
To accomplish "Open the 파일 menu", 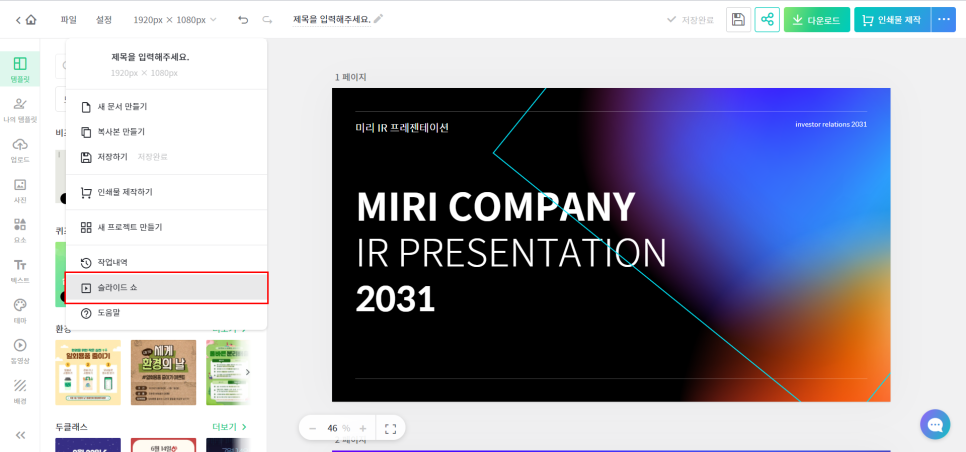I will coord(68,20).
